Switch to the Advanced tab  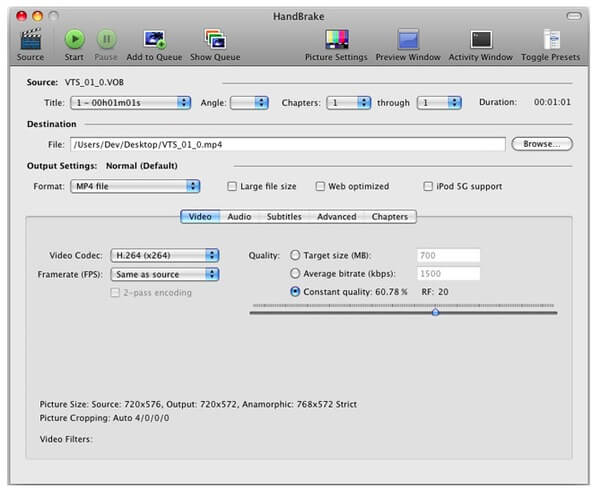[x=337, y=217]
